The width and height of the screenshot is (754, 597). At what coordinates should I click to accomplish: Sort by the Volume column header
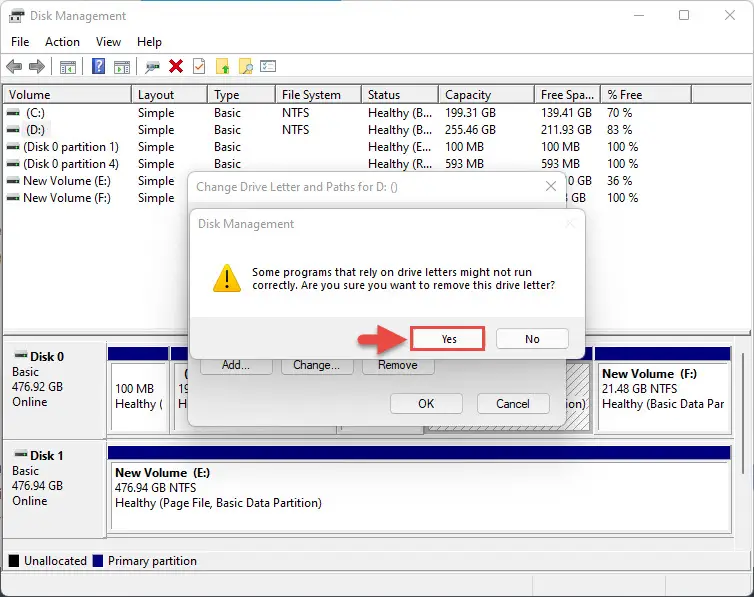[x=67, y=95]
